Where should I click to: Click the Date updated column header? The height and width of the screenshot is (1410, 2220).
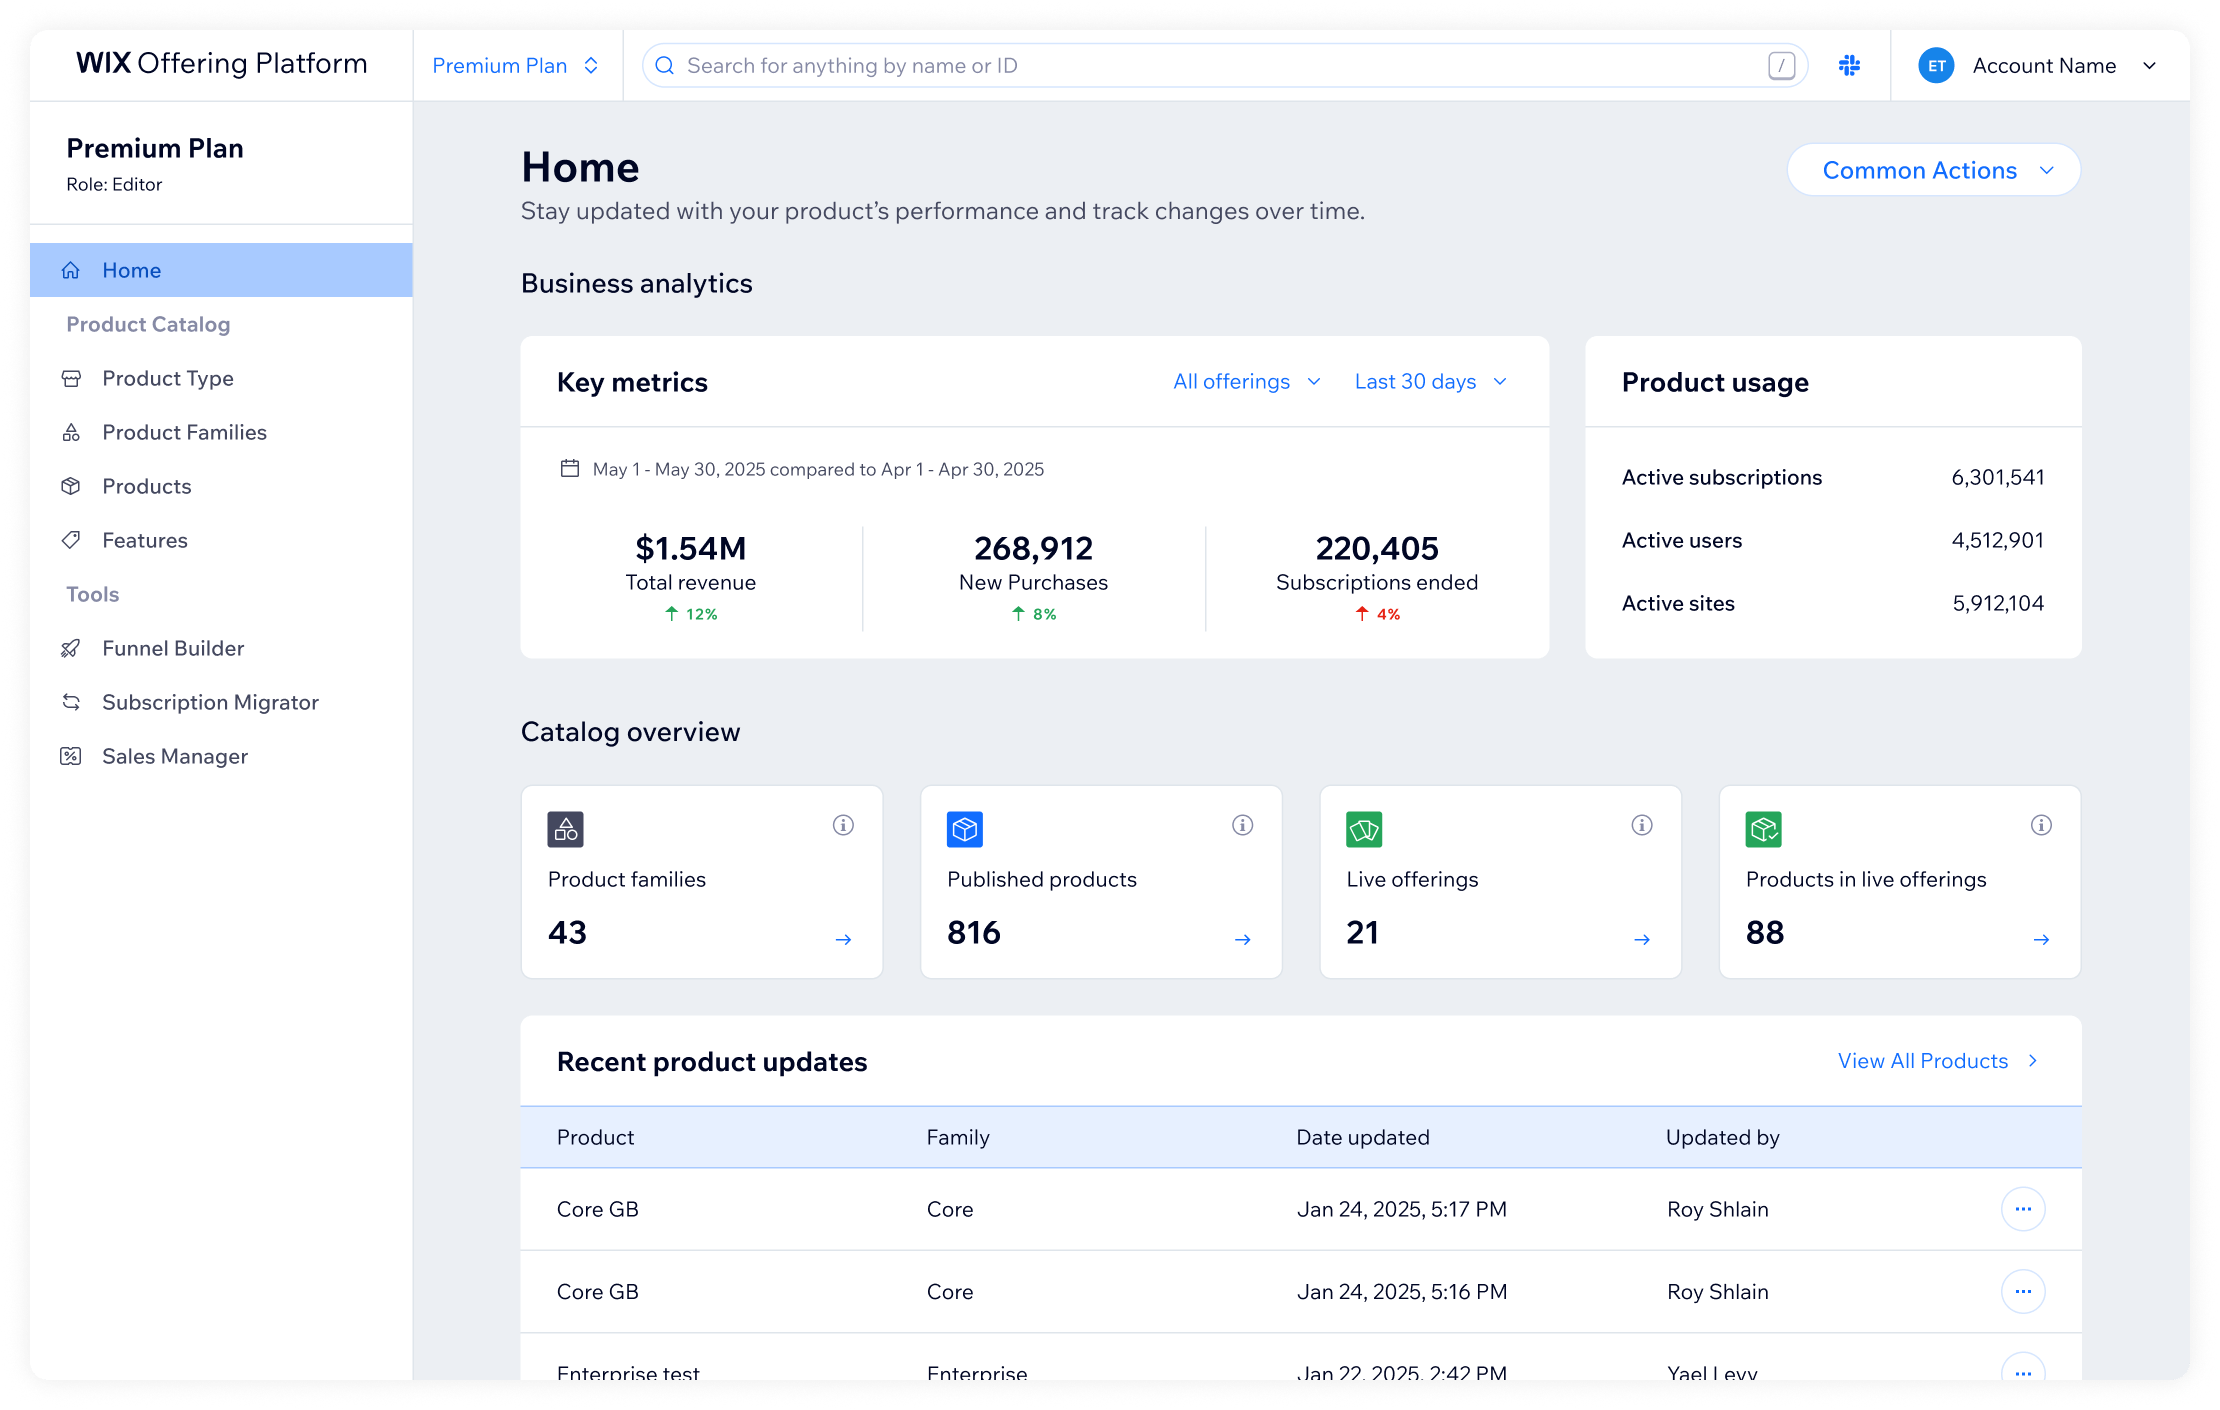pyautogui.click(x=1363, y=1137)
